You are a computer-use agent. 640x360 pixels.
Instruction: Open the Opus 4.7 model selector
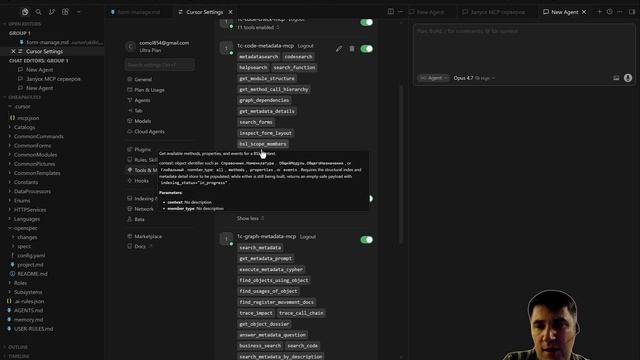pyautogui.click(x=474, y=78)
